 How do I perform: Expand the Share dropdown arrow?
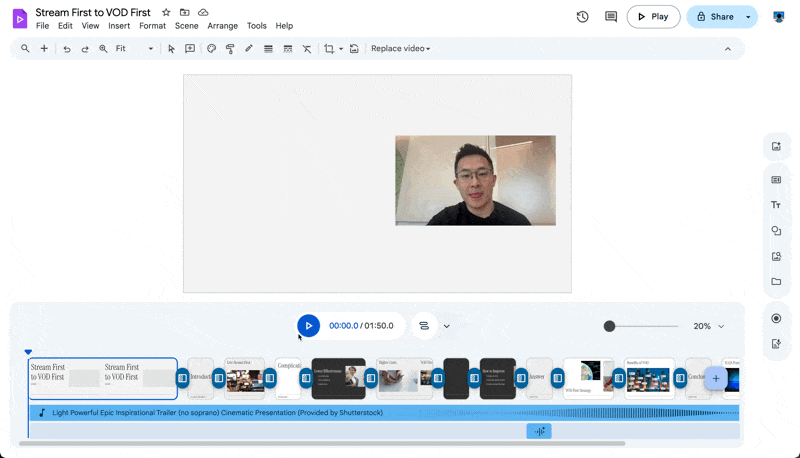coord(748,17)
